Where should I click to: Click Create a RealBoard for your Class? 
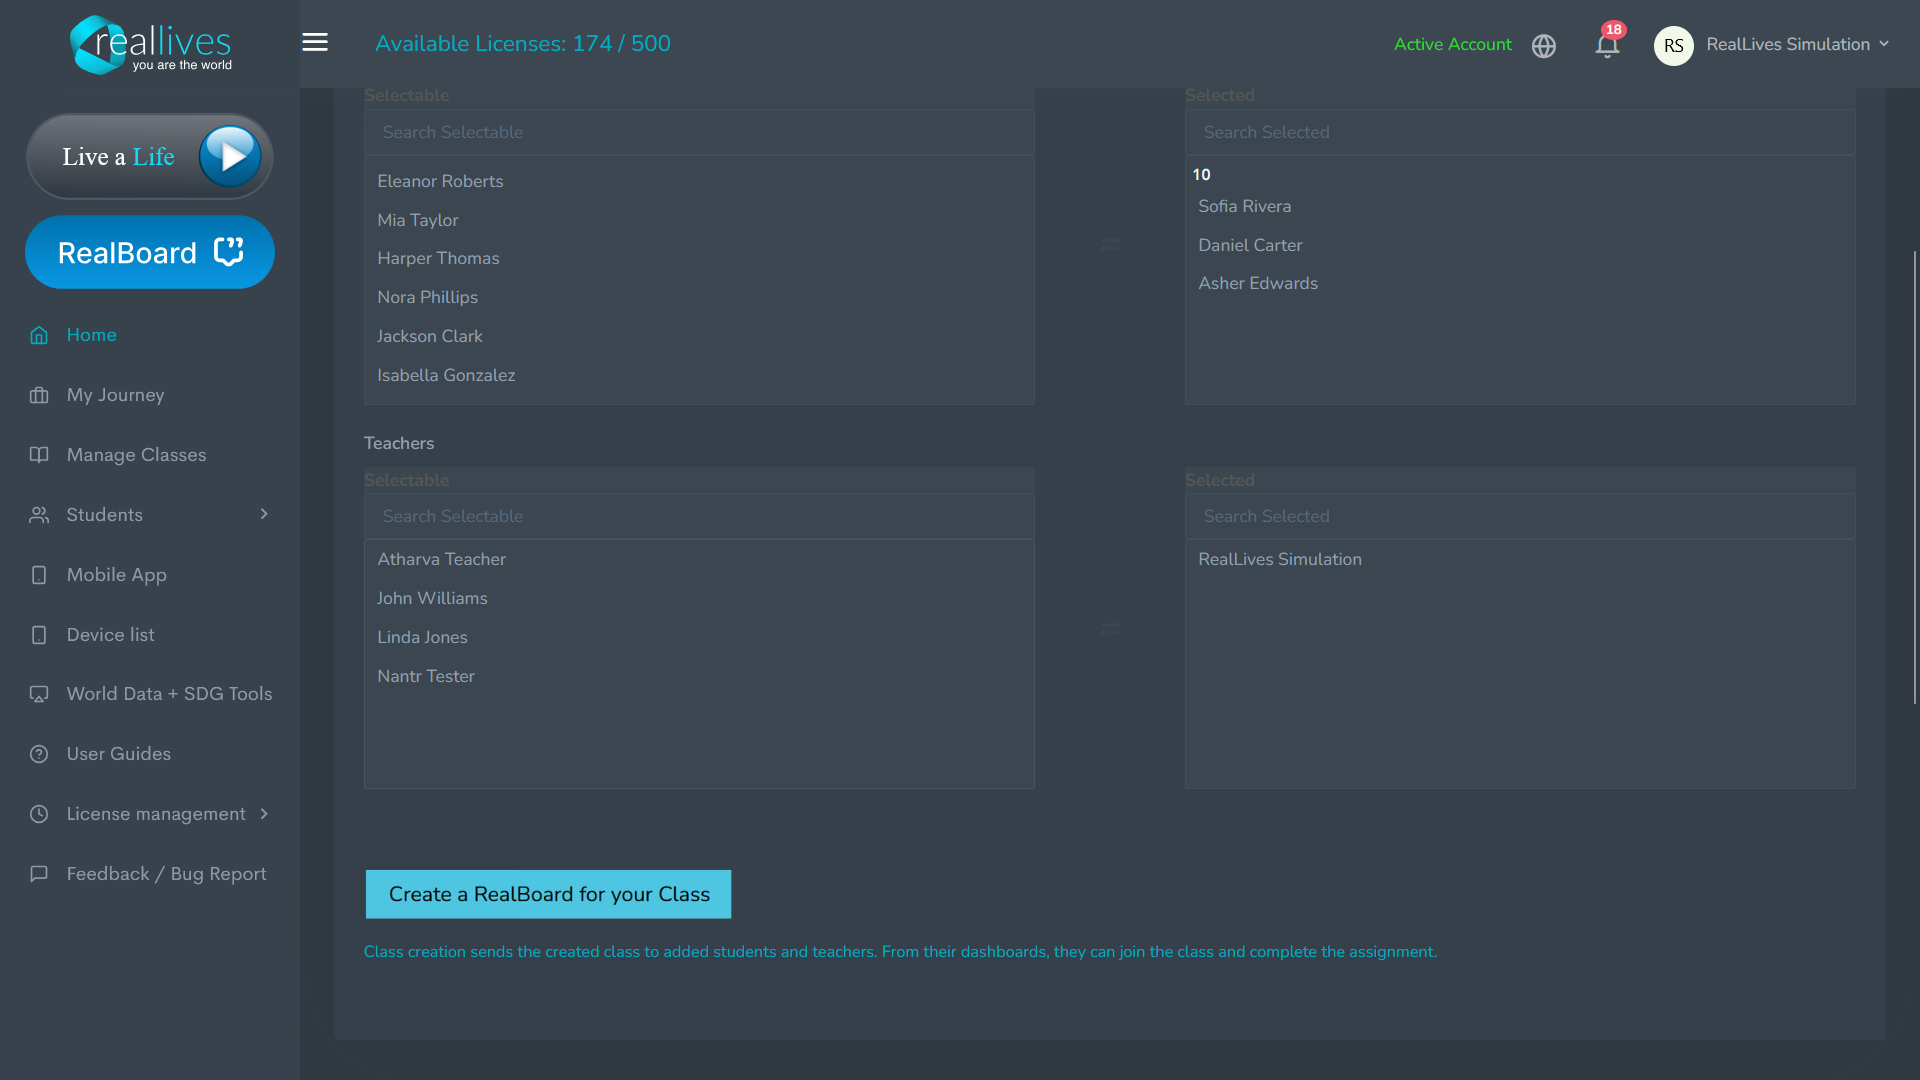point(548,894)
